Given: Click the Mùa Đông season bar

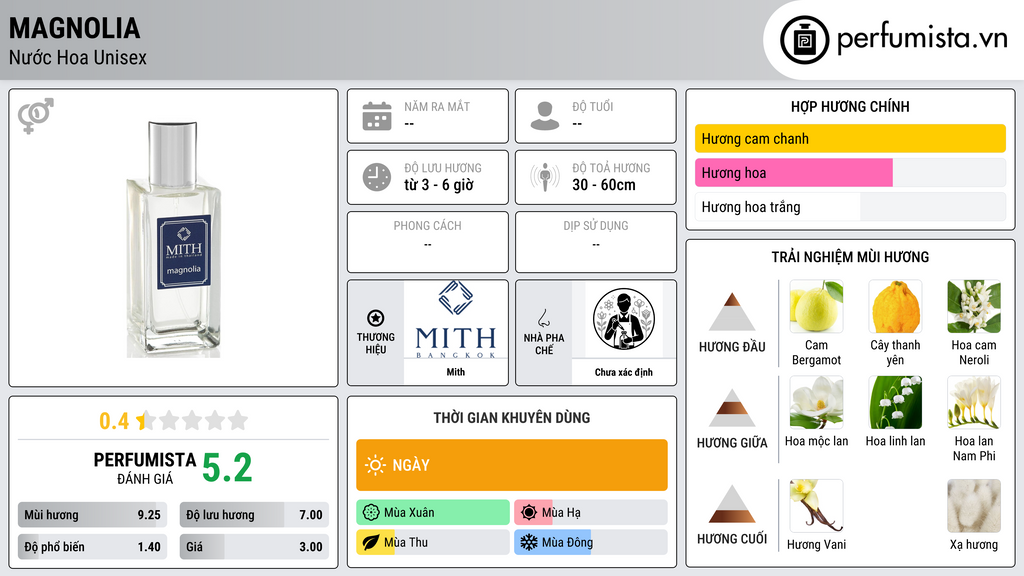Looking at the screenshot, I should point(591,542).
